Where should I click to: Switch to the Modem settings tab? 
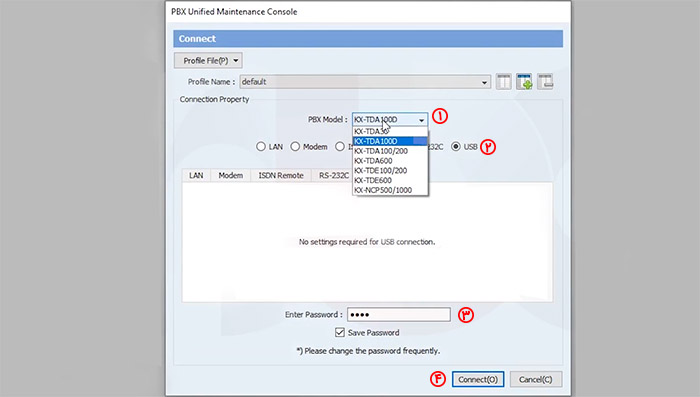(230, 176)
